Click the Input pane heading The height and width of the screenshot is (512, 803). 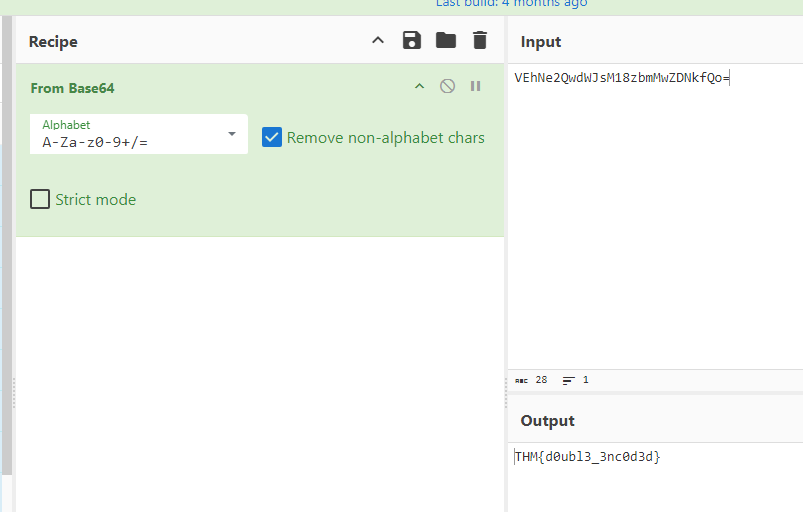click(541, 42)
